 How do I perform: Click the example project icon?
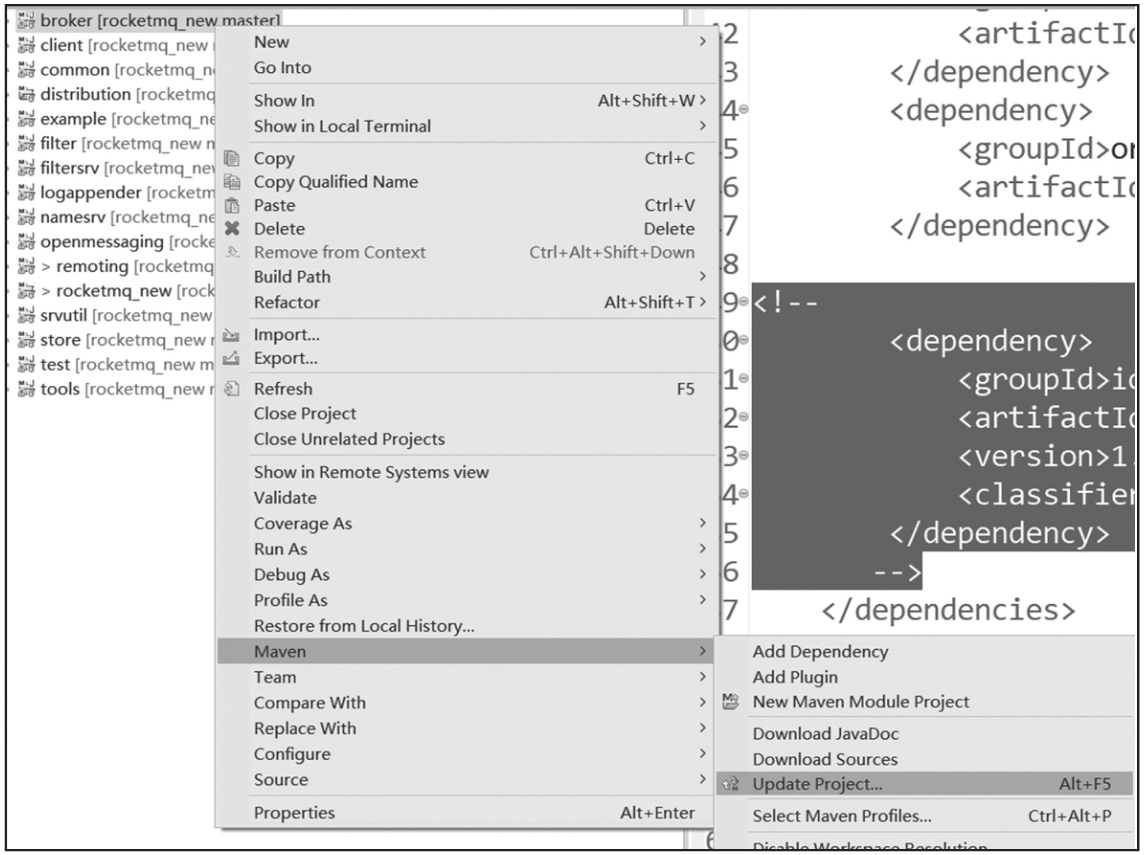click(26, 119)
